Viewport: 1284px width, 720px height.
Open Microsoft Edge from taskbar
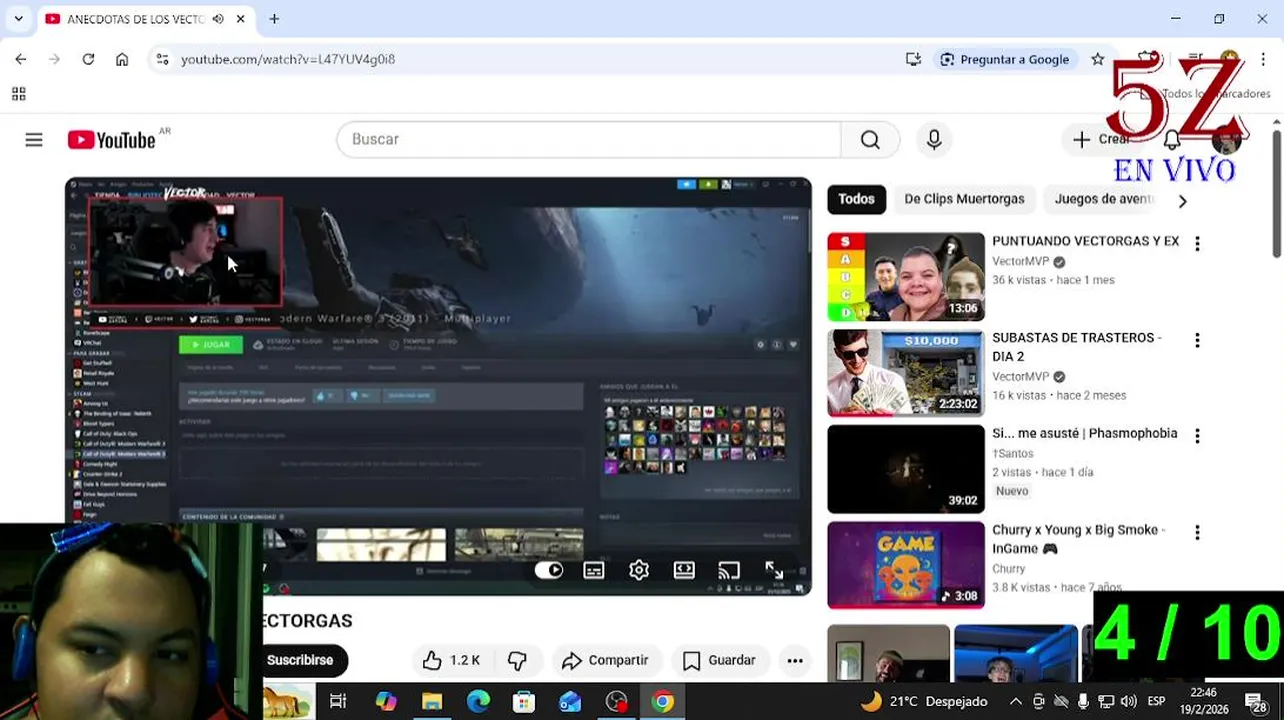click(478, 702)
